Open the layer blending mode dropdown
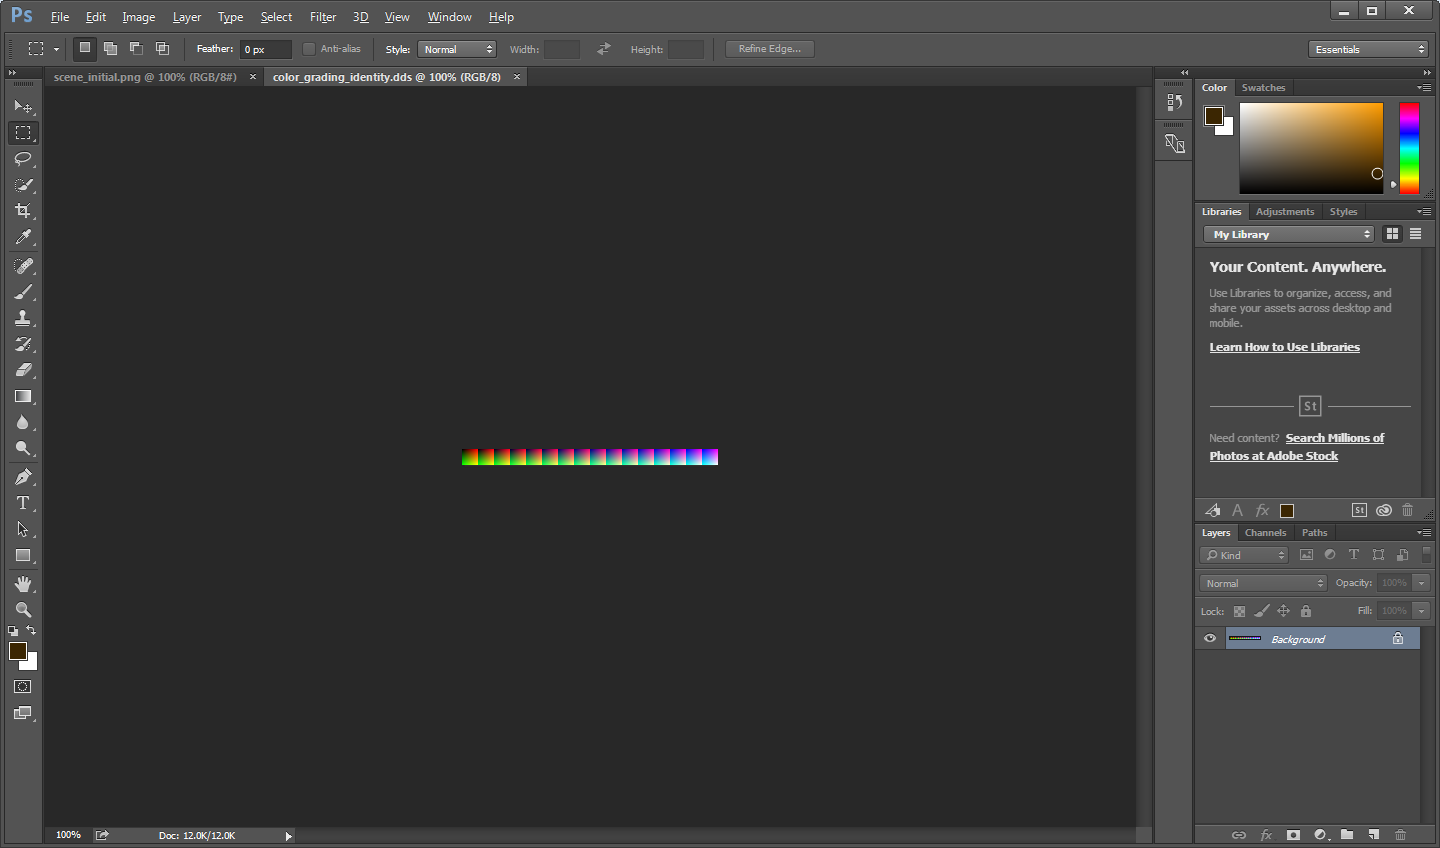1440x848 pixels. point(1262,582)
